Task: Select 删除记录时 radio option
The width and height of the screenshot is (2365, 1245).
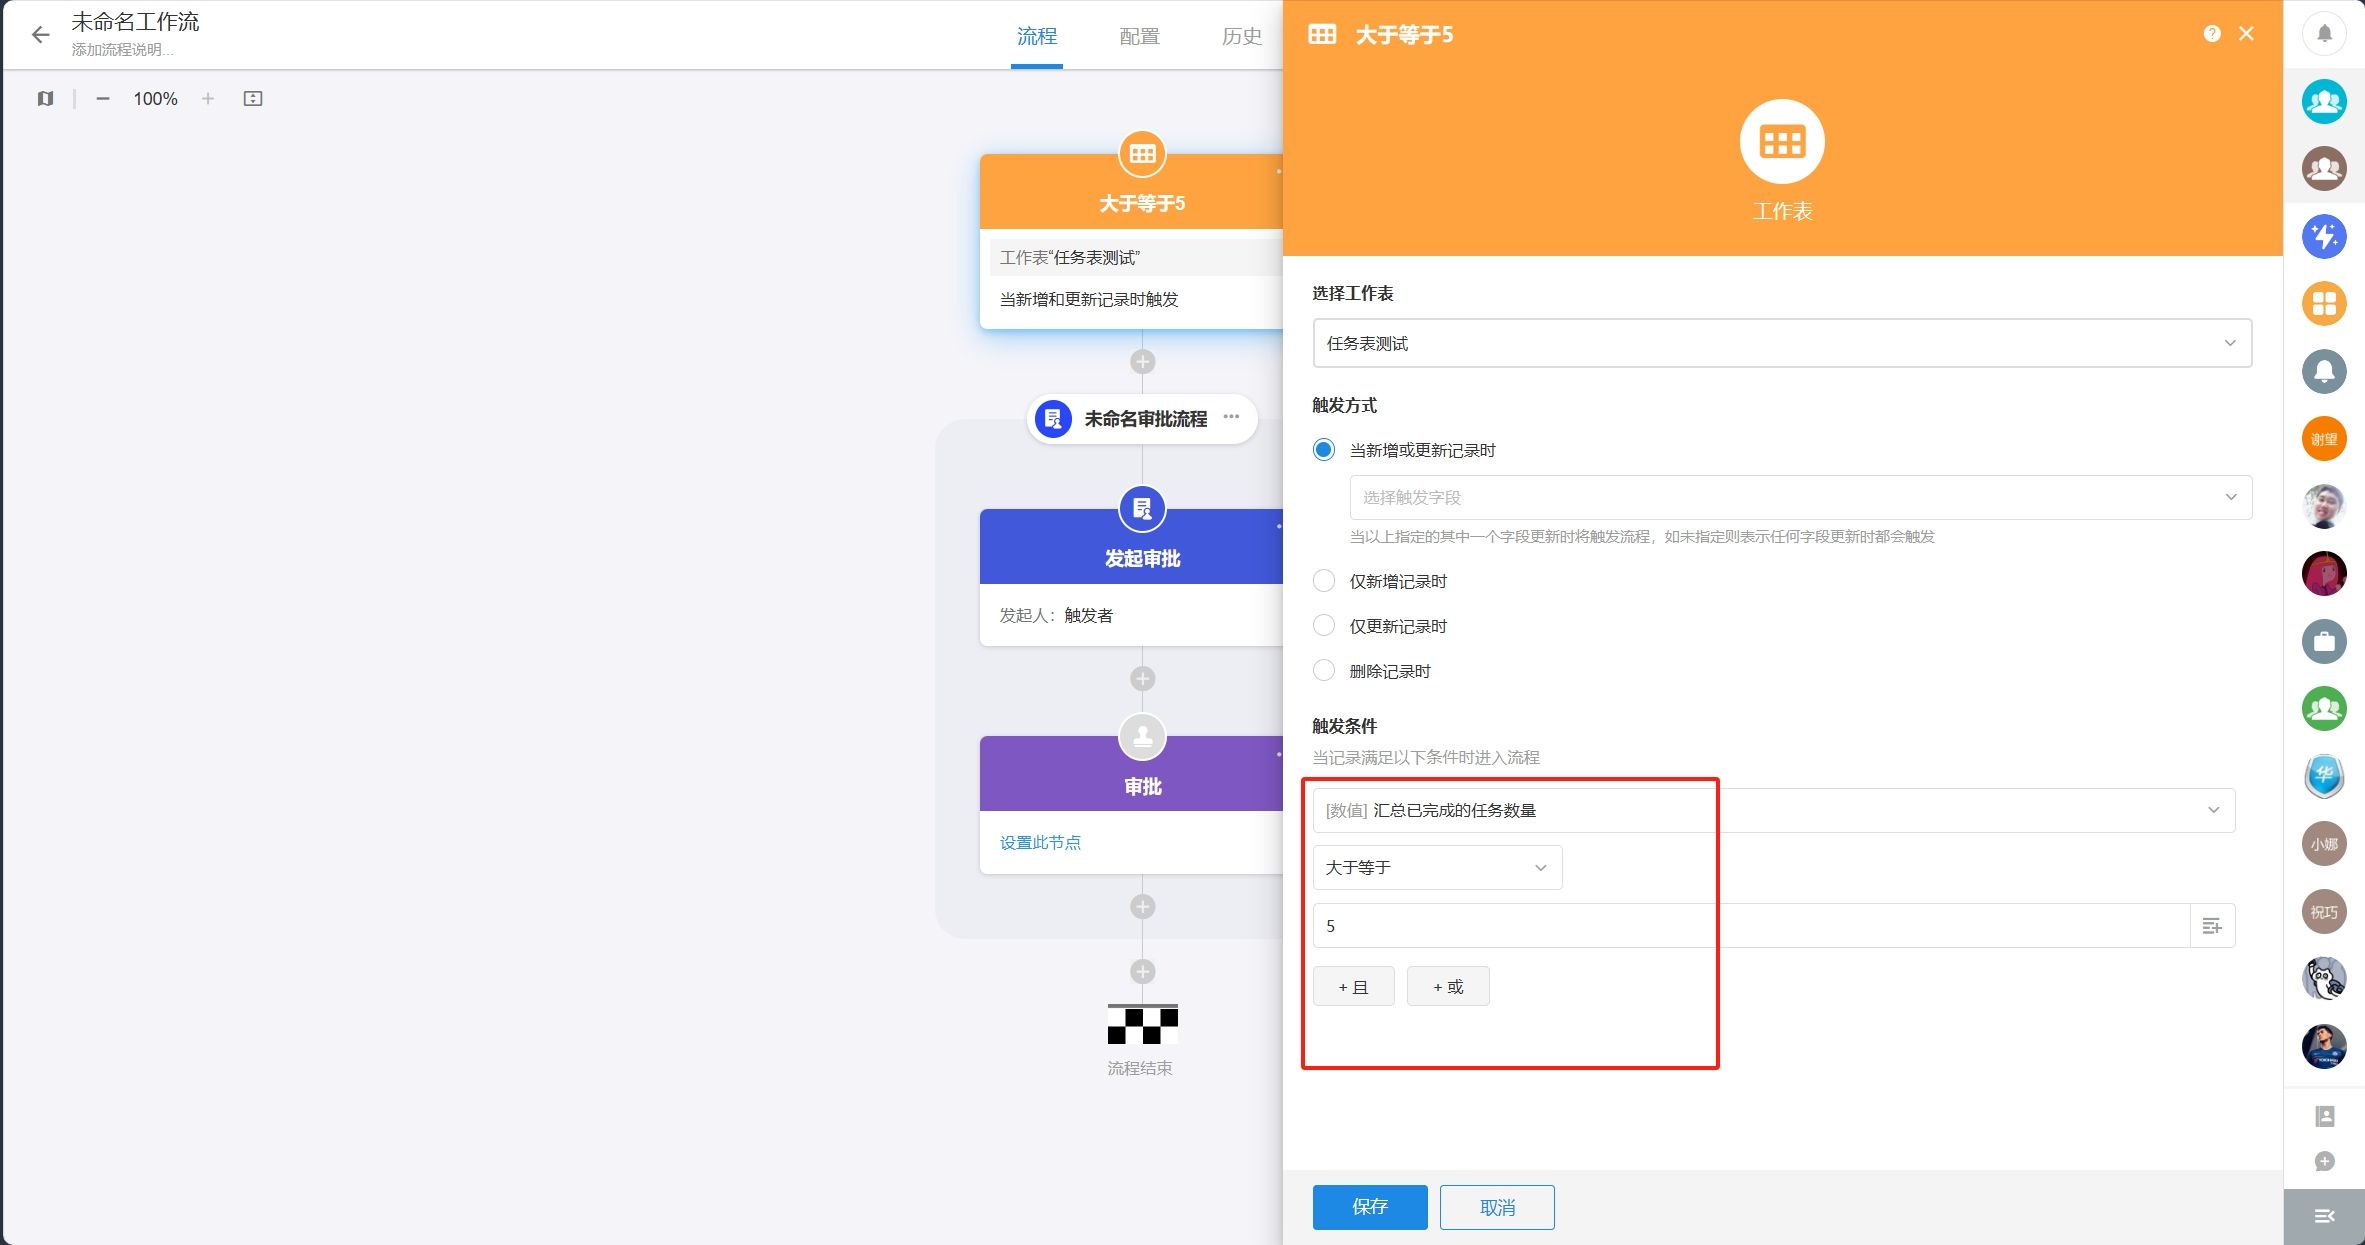Action: [1324, 671]
